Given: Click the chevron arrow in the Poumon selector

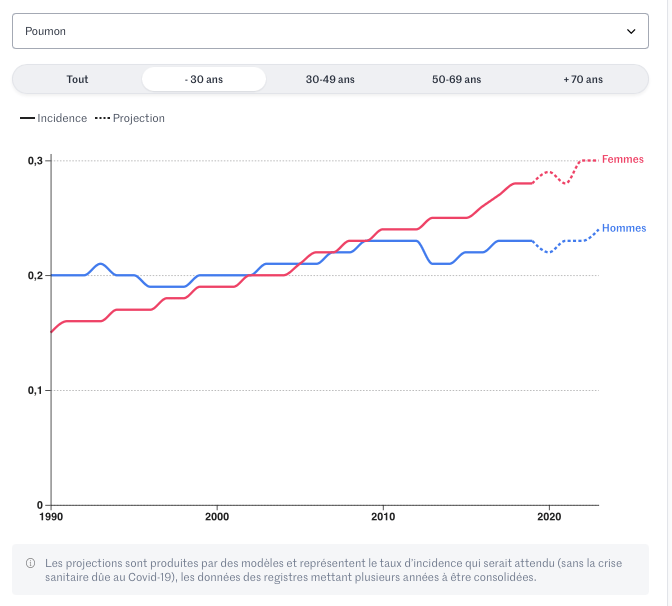Looking at the screenshot, I should click(x=631, y=31).
